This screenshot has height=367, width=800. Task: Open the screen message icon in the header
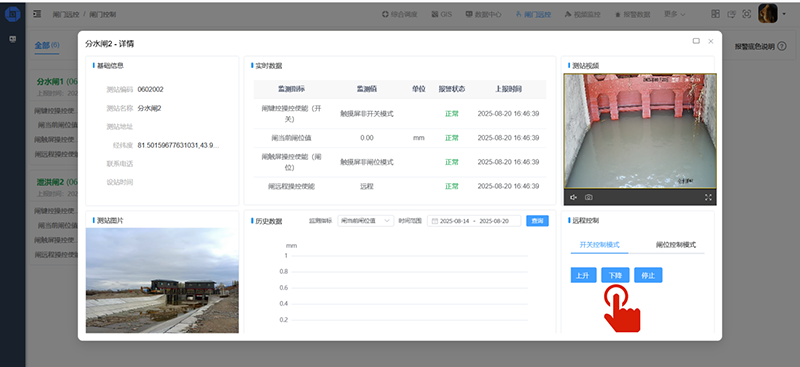(x=731, y=14)
